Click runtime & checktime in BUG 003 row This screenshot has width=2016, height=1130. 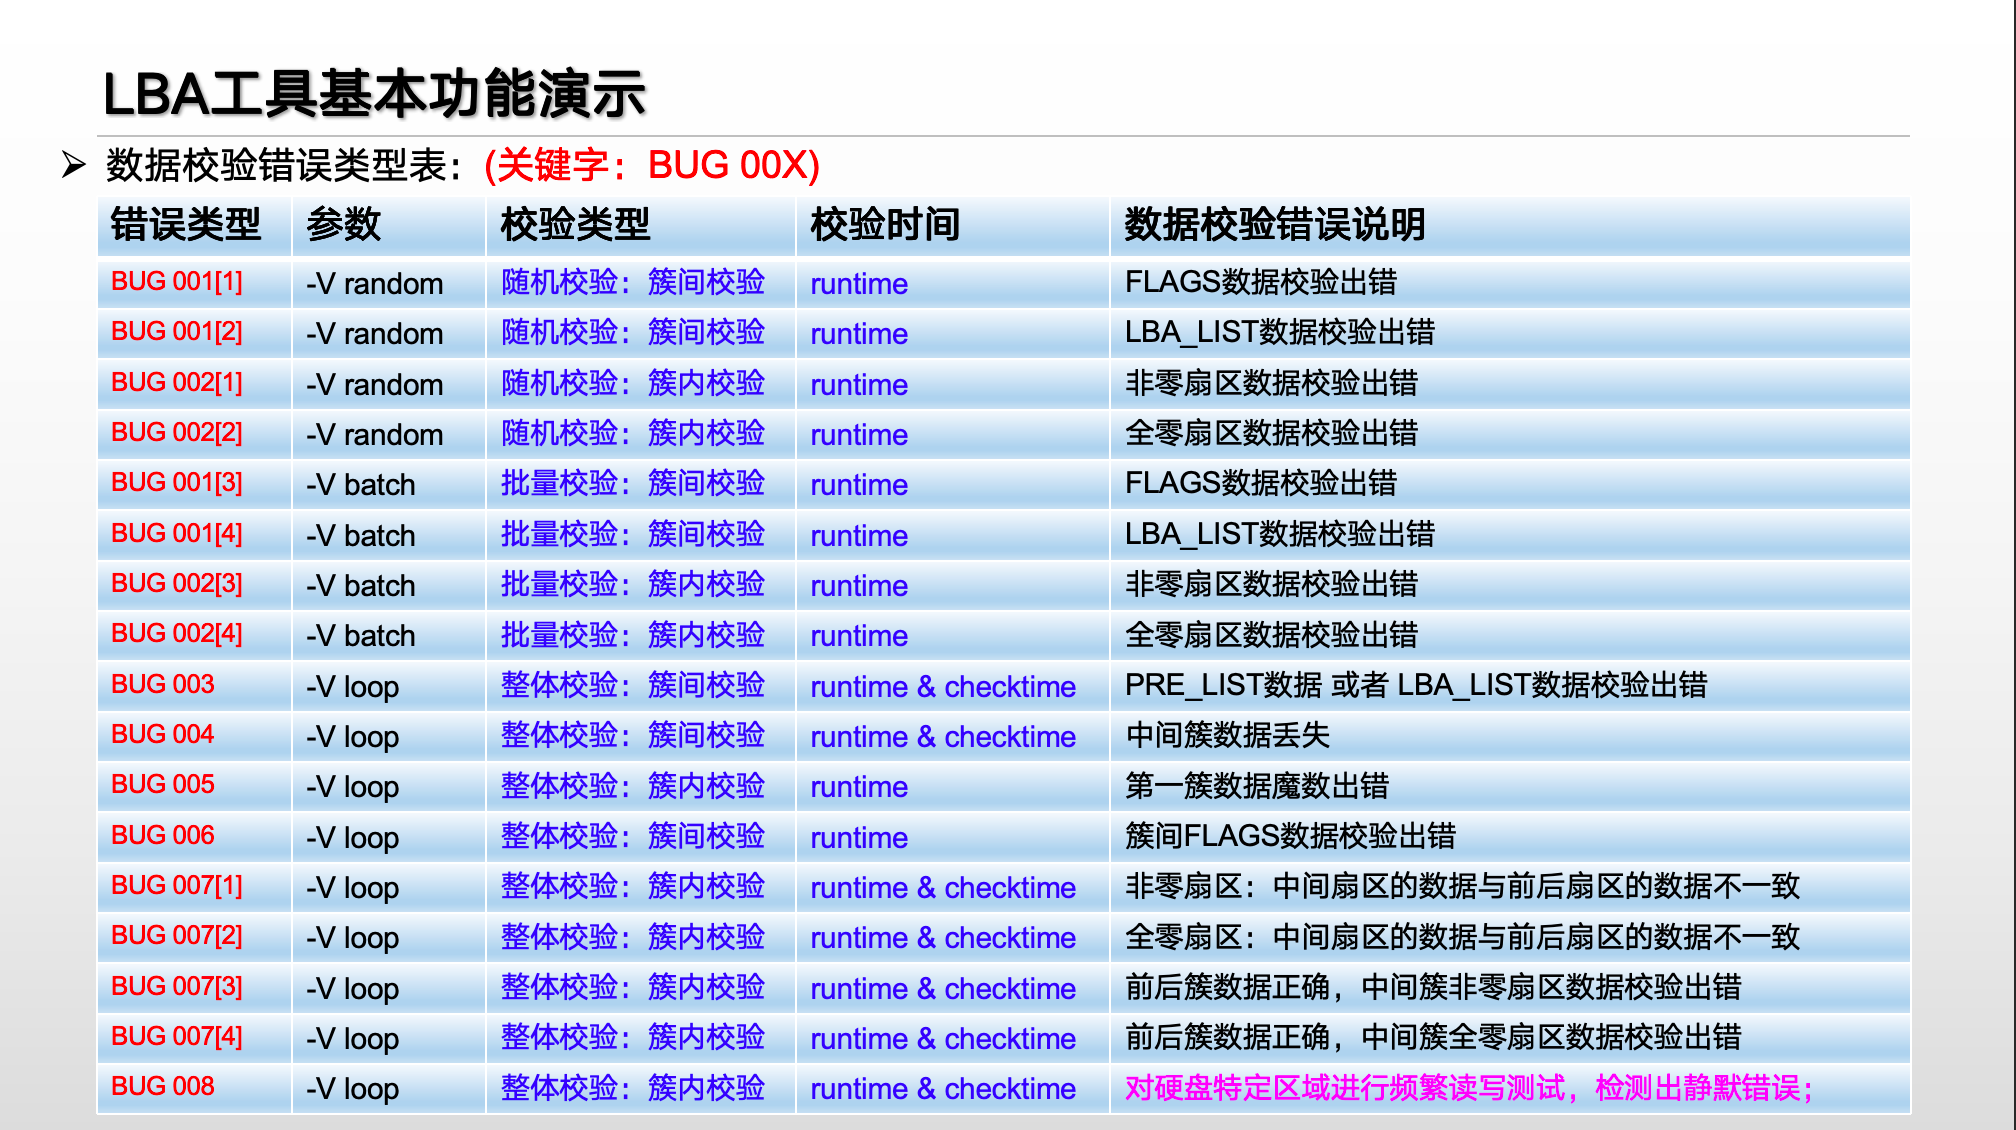tap(942, 687)
